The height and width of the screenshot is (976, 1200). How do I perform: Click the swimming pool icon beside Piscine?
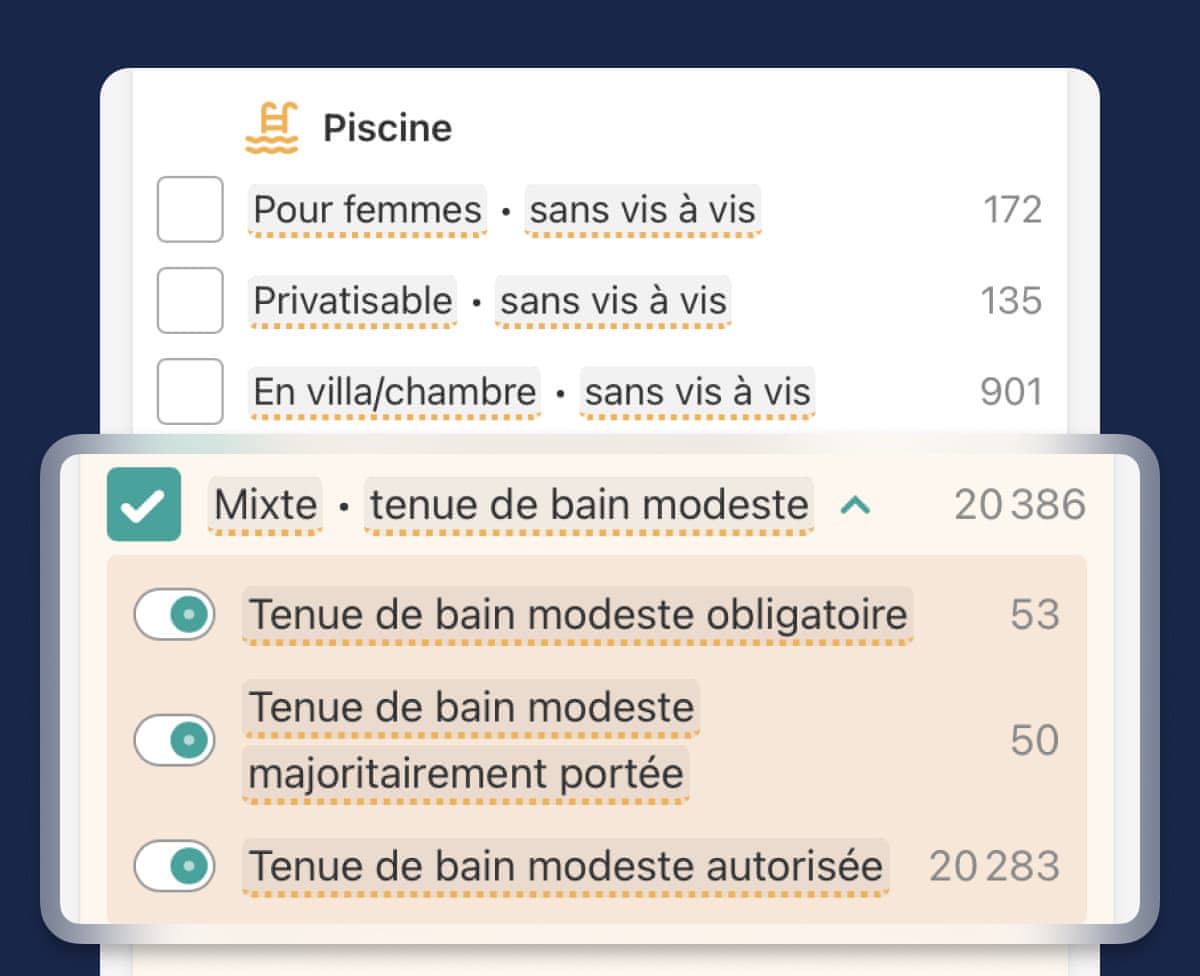point(272,129)
